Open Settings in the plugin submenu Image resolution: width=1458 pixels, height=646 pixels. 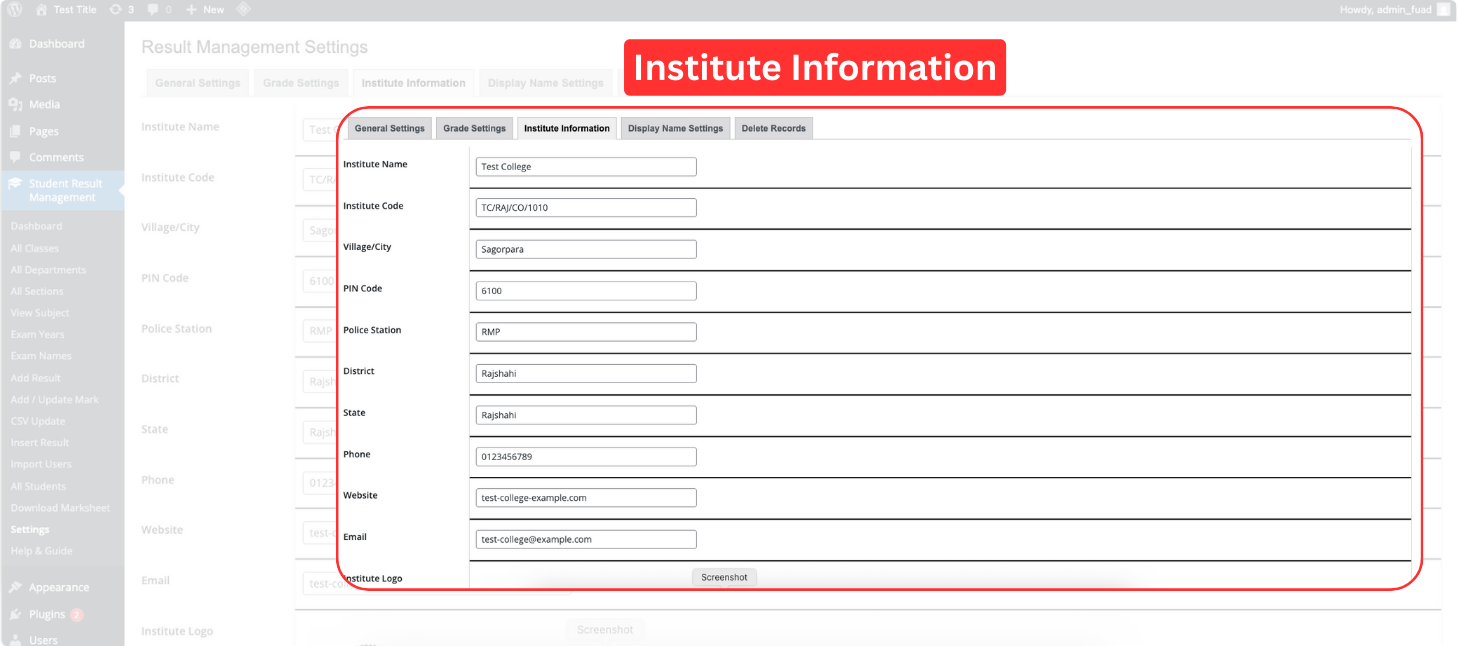pyautogui.click(x=30, y=529)
